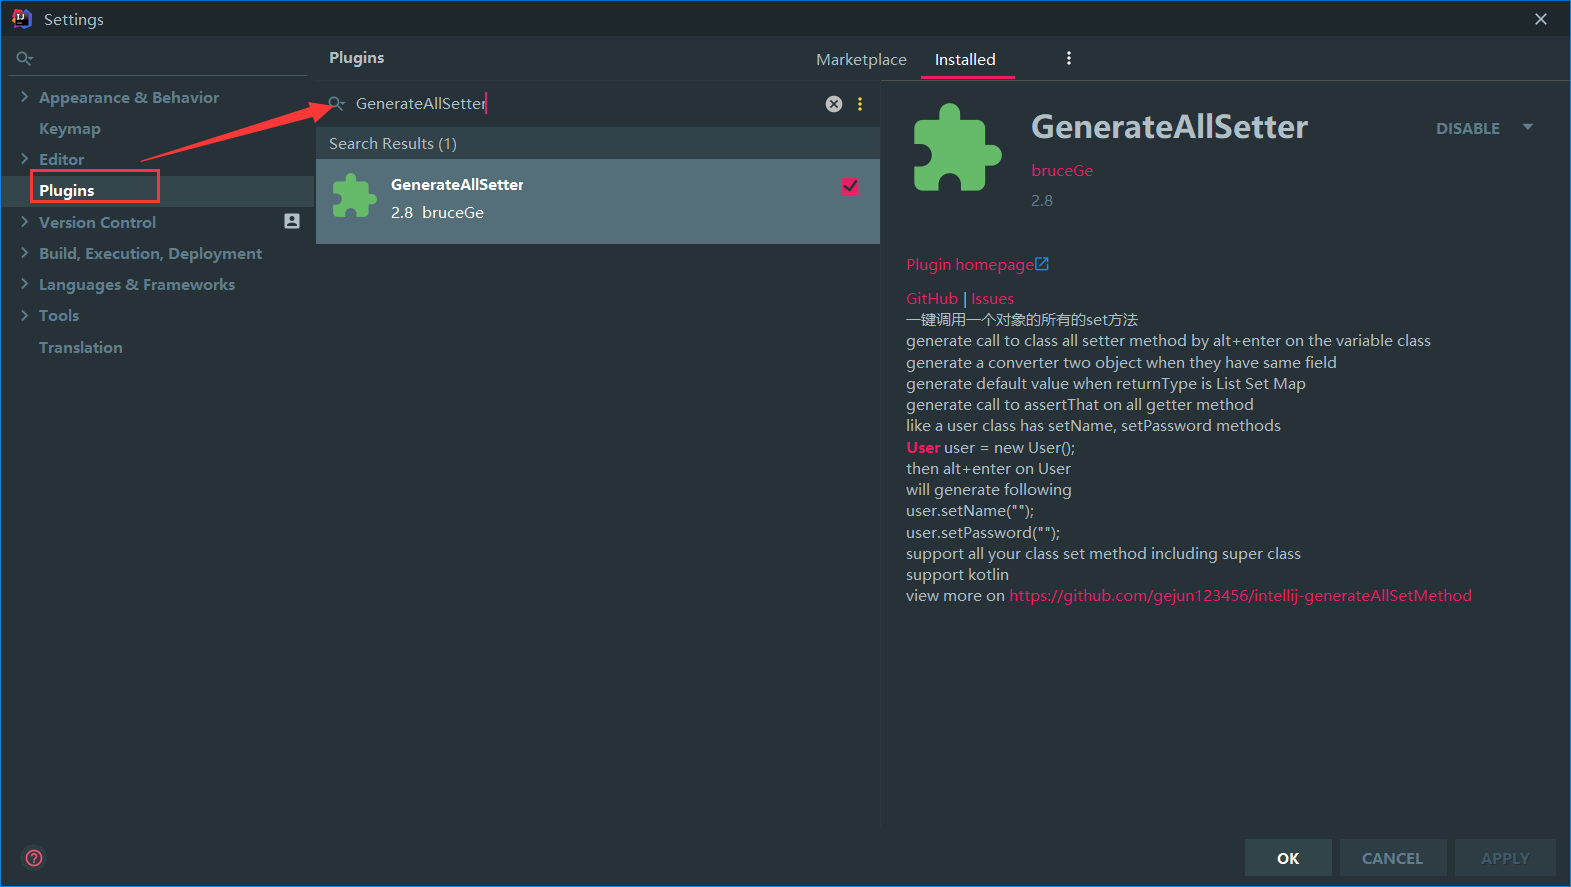Select Plugins in settings tree
The image size is (1571, 887).
click(x=67, y=190)
